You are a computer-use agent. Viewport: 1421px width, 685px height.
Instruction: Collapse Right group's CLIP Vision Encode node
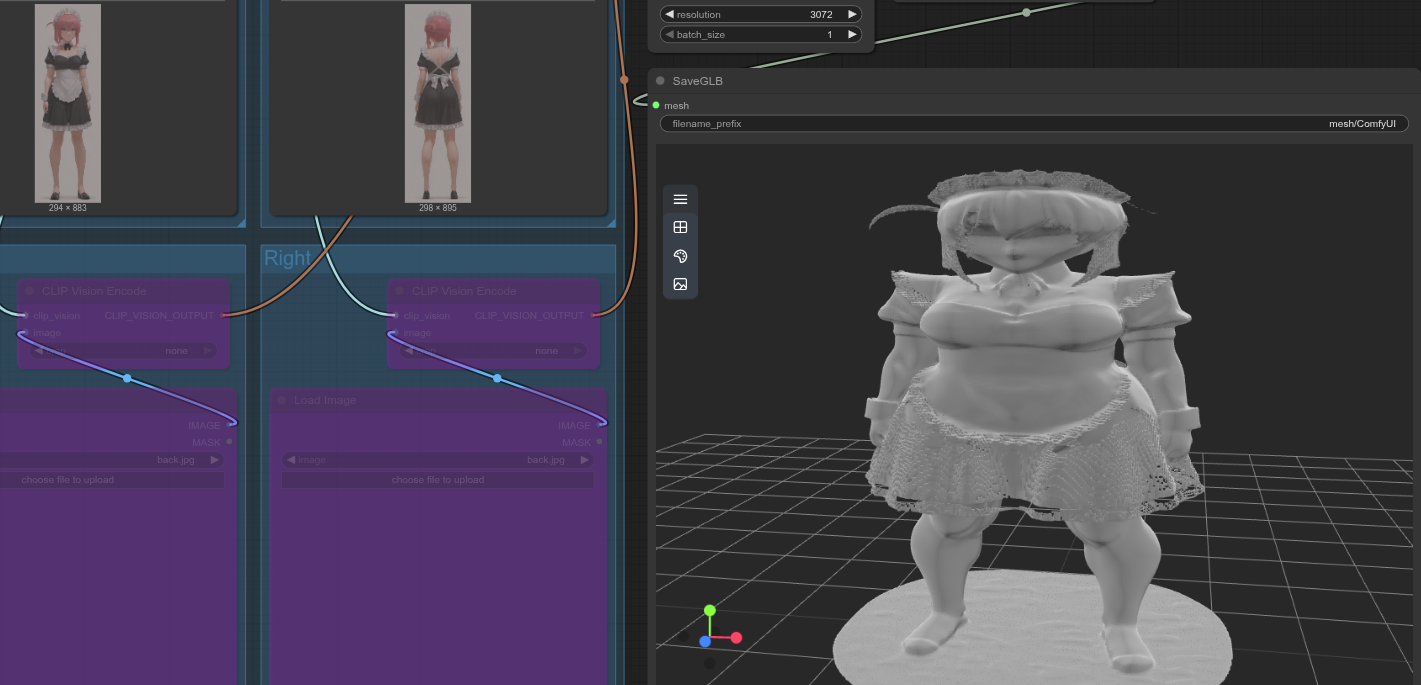(x=400, y=291)
